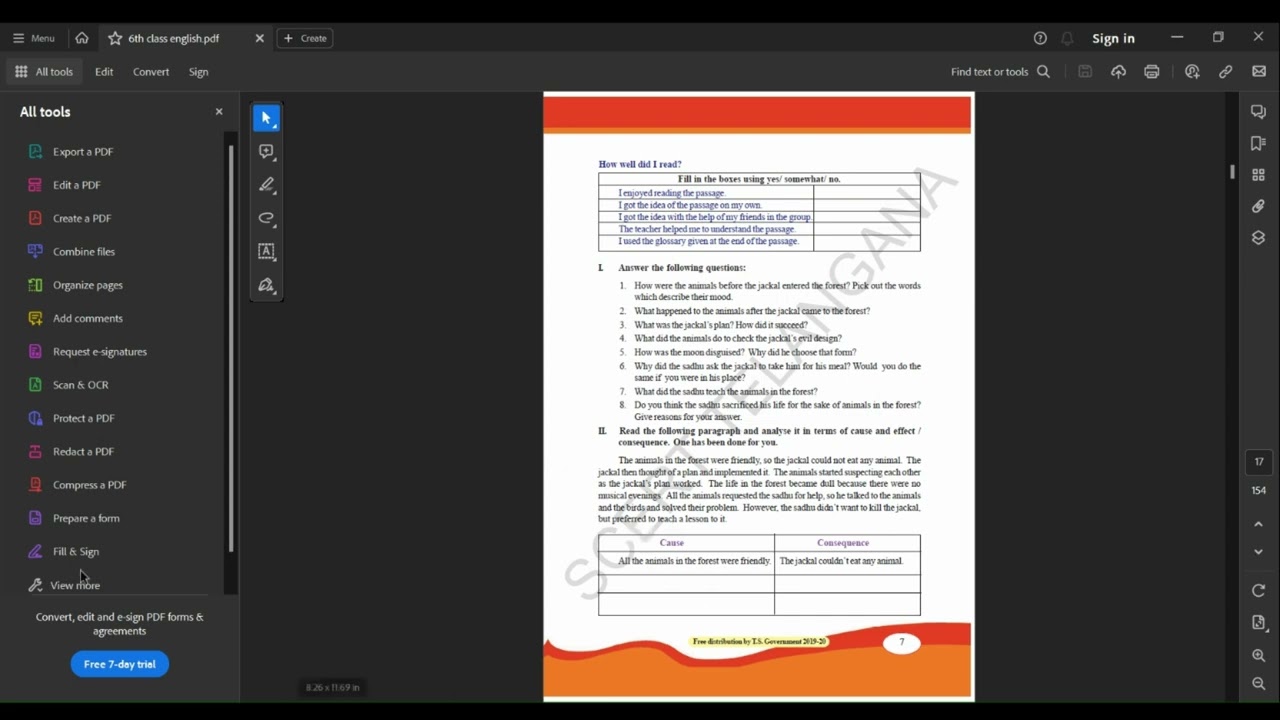Open the layers panel icon
Image resolution: width=1280 pixels, height=720 pixels.
[x=1259, y=238]
